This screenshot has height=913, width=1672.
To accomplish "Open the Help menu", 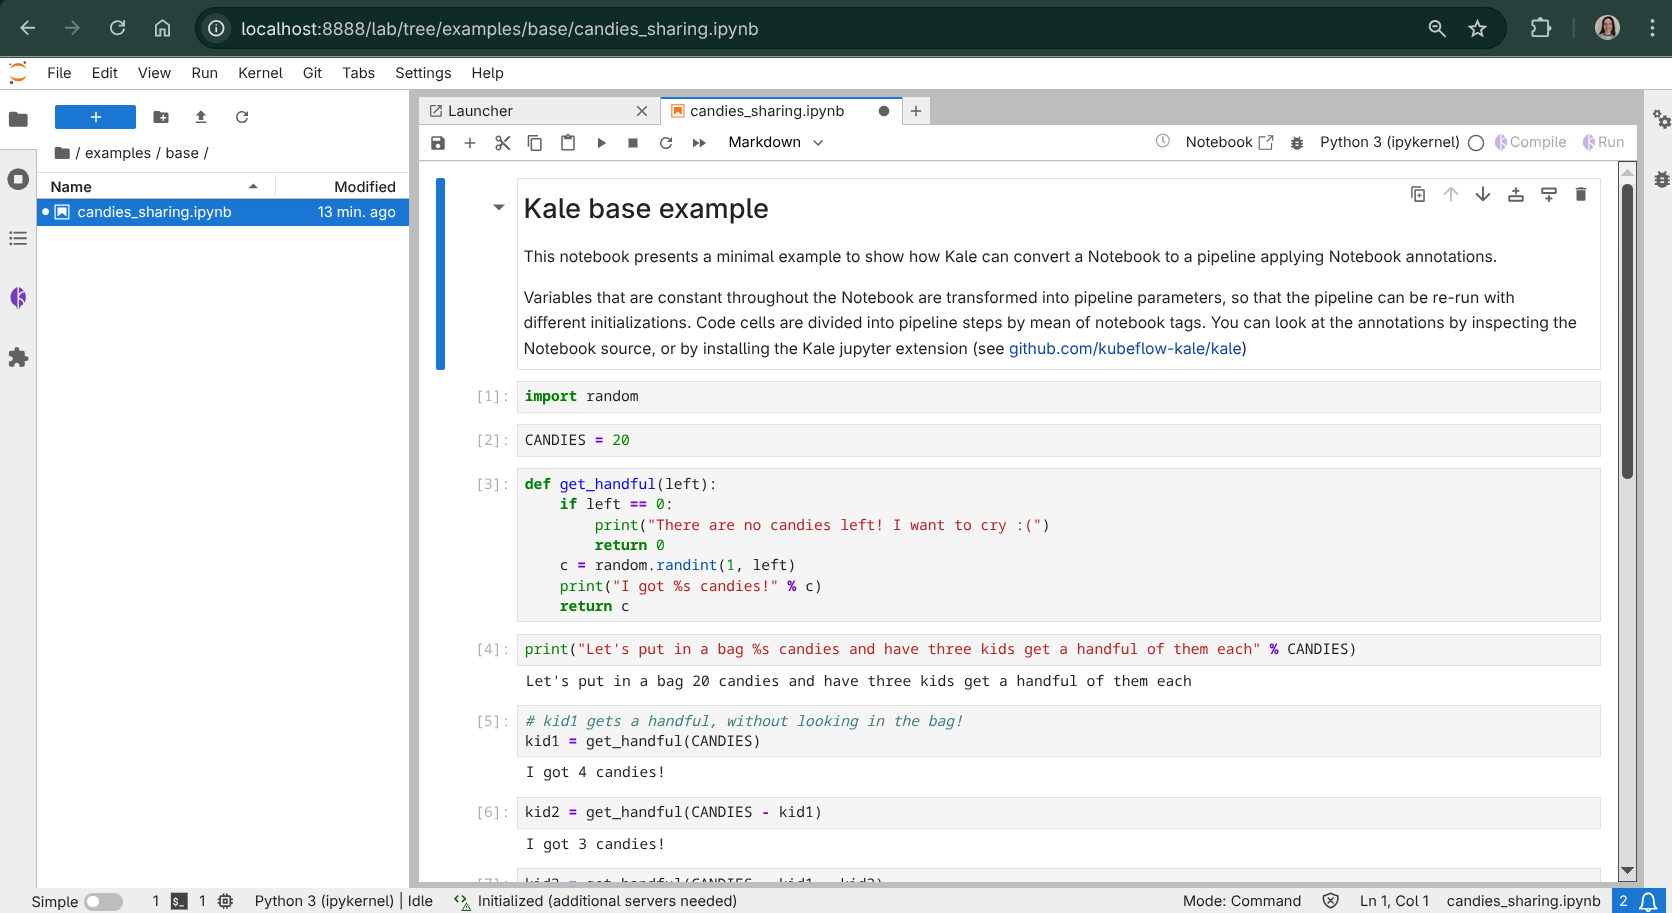I will pyautogui.click(x=488, y=73).
